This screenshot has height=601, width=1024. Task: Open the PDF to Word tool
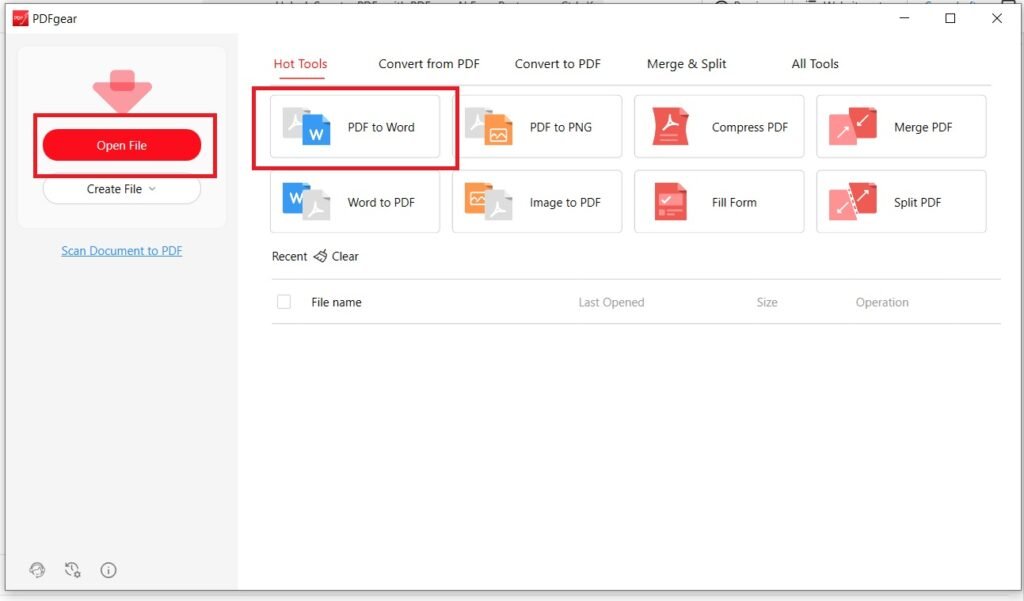coord(355,126)
